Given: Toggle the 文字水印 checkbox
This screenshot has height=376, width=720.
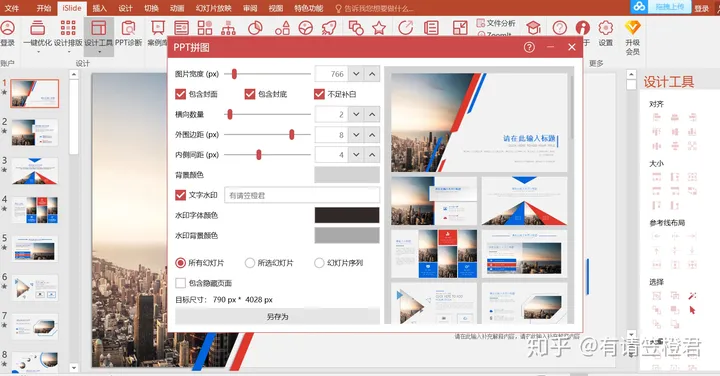Looking at the screenshot, I should pyautogui.click(x=180, y=195).
